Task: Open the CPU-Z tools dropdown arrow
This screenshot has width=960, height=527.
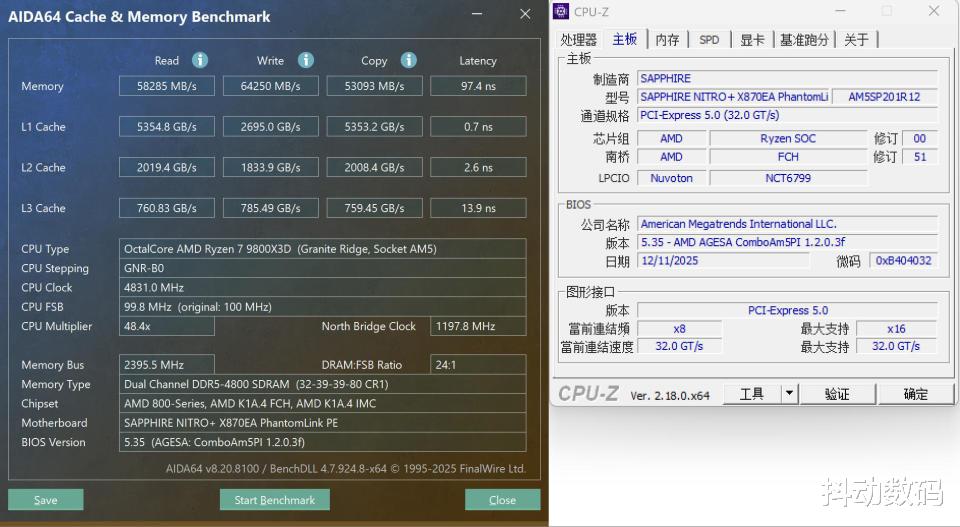Action: (790, 394)
